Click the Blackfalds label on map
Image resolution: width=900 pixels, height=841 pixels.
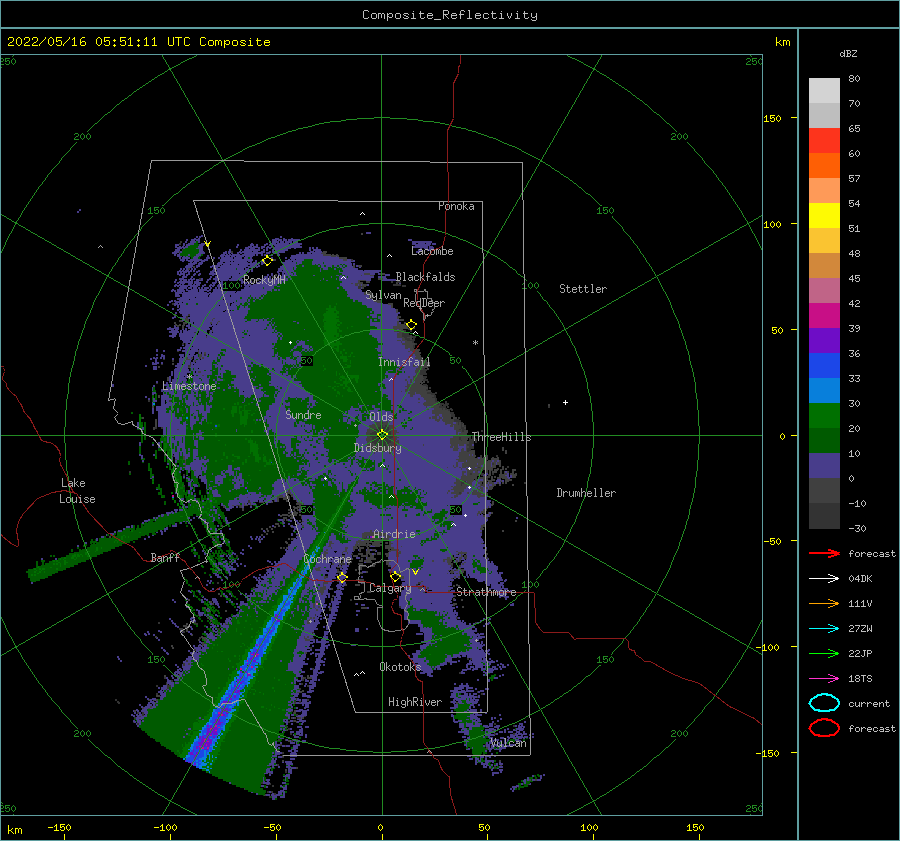pos(425,277)
